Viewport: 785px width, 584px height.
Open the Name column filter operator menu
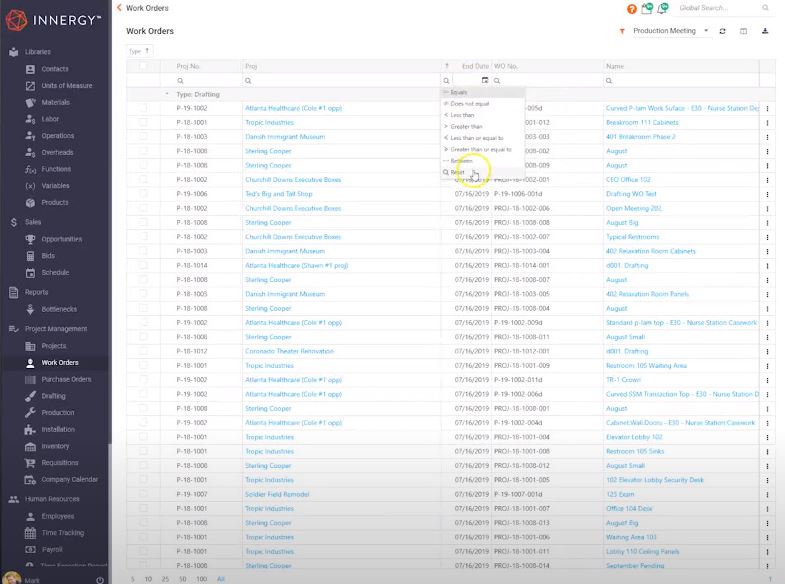click(x=609, y=81)
